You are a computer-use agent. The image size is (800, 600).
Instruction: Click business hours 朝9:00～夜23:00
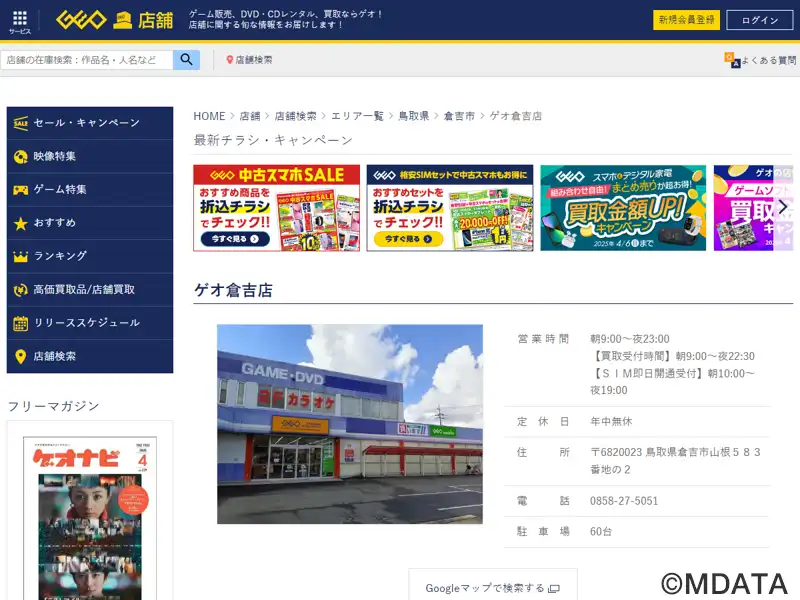[630, 339]
